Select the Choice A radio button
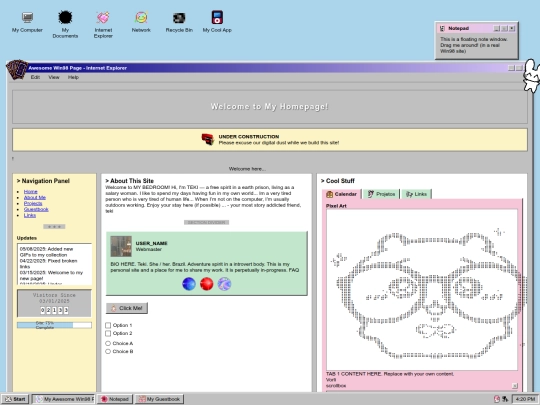The height and width of the screenshot is (405, 540). pos(108,343)
